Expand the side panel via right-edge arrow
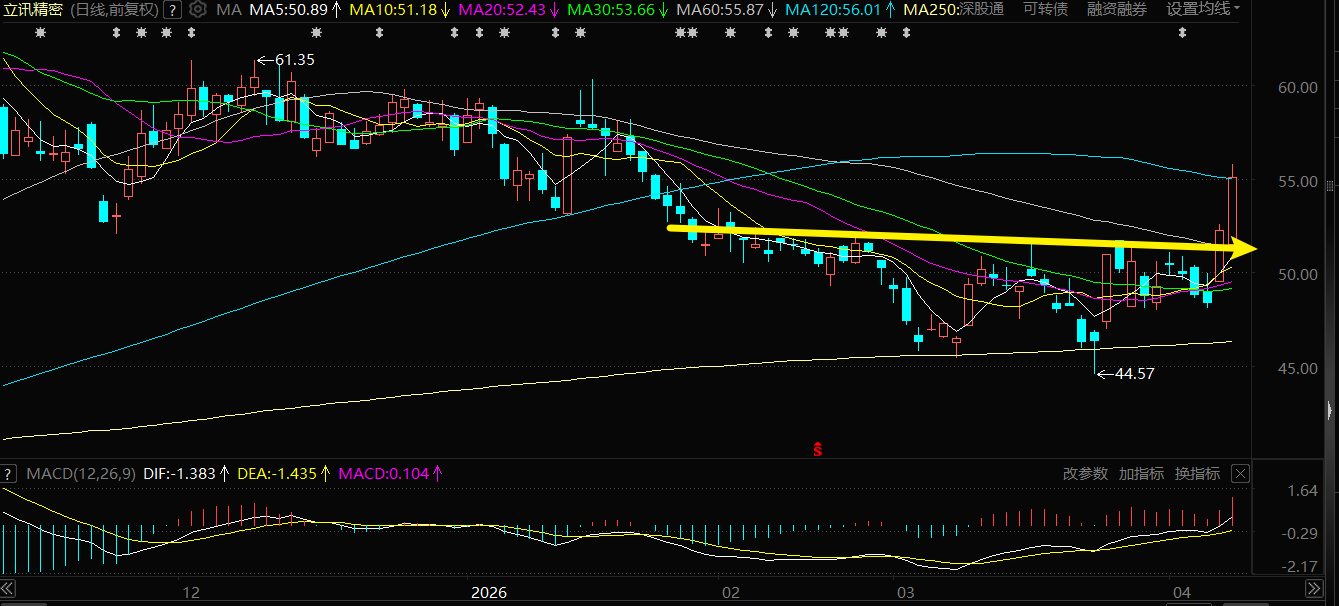The height and width of the screenshot is (606, 1339). click(1330, 410)
